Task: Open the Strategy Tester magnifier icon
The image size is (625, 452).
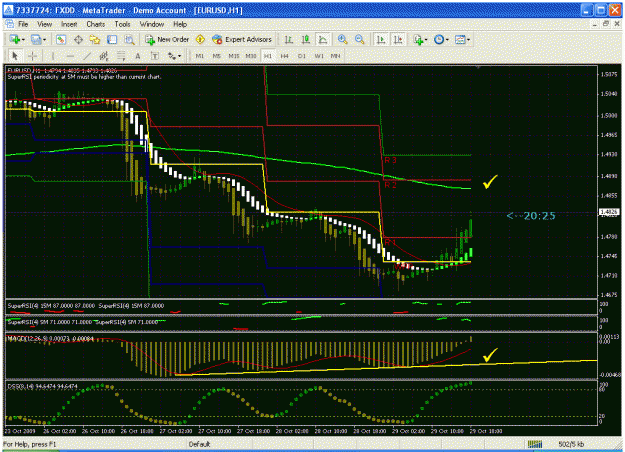Action: tap(129, 39)
